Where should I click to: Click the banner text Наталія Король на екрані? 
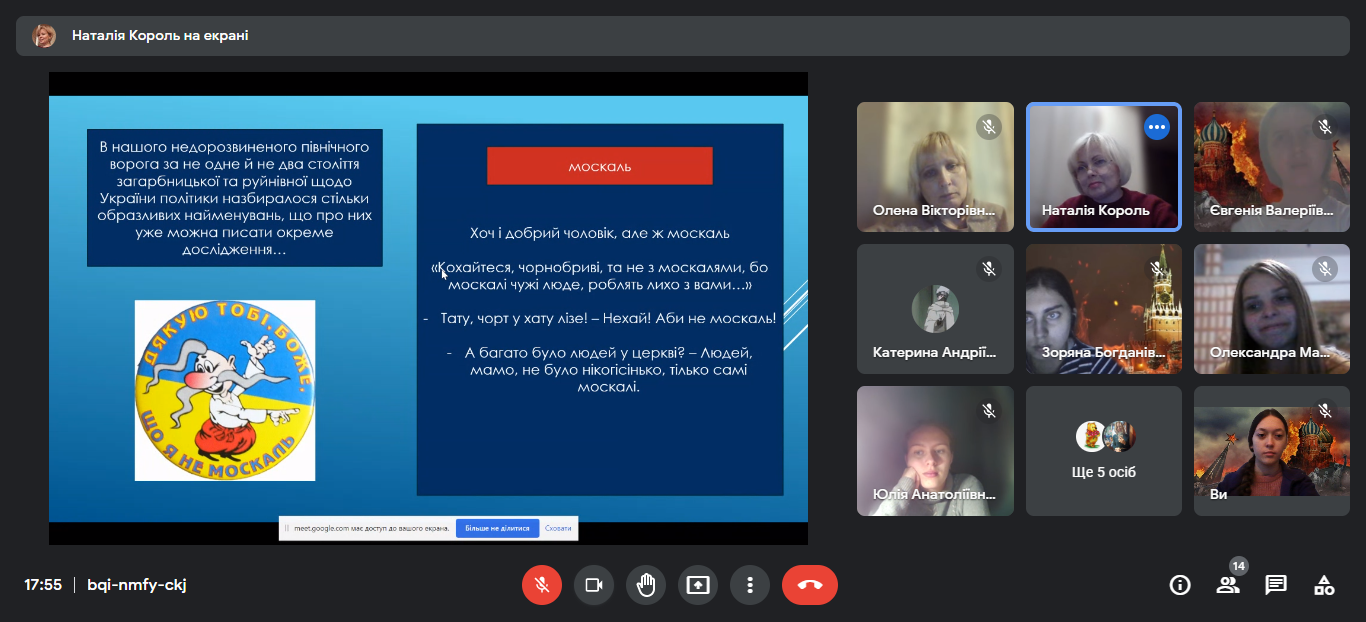pyautogui.click(x=160, y=36)
